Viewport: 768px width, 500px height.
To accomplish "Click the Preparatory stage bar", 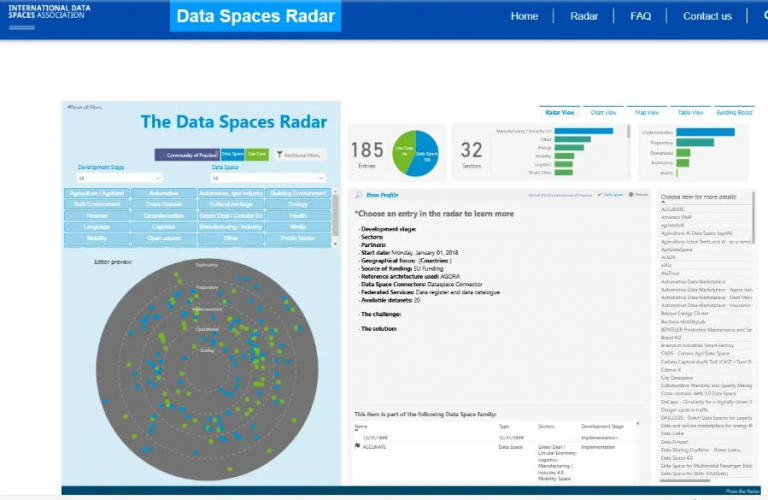I will pos(695,143).
